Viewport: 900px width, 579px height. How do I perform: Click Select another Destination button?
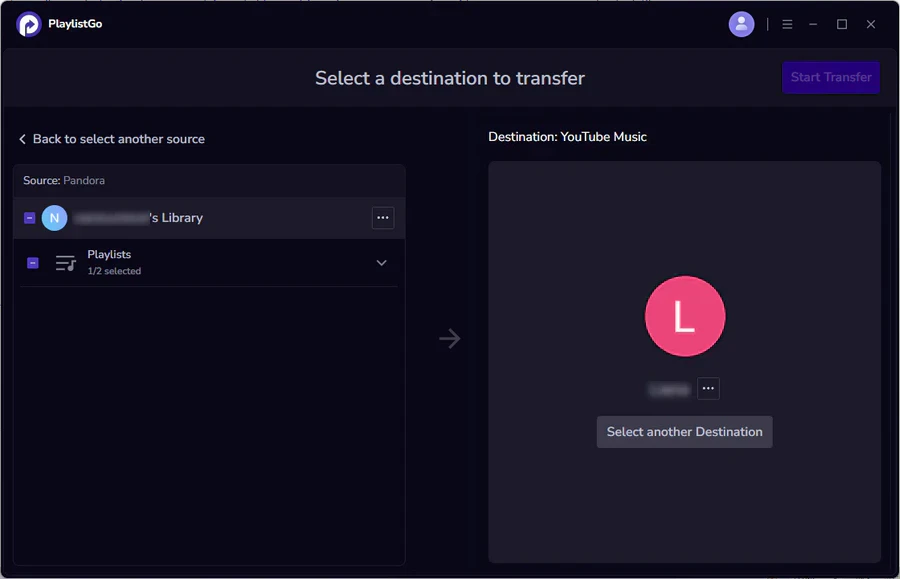[684, 432]
